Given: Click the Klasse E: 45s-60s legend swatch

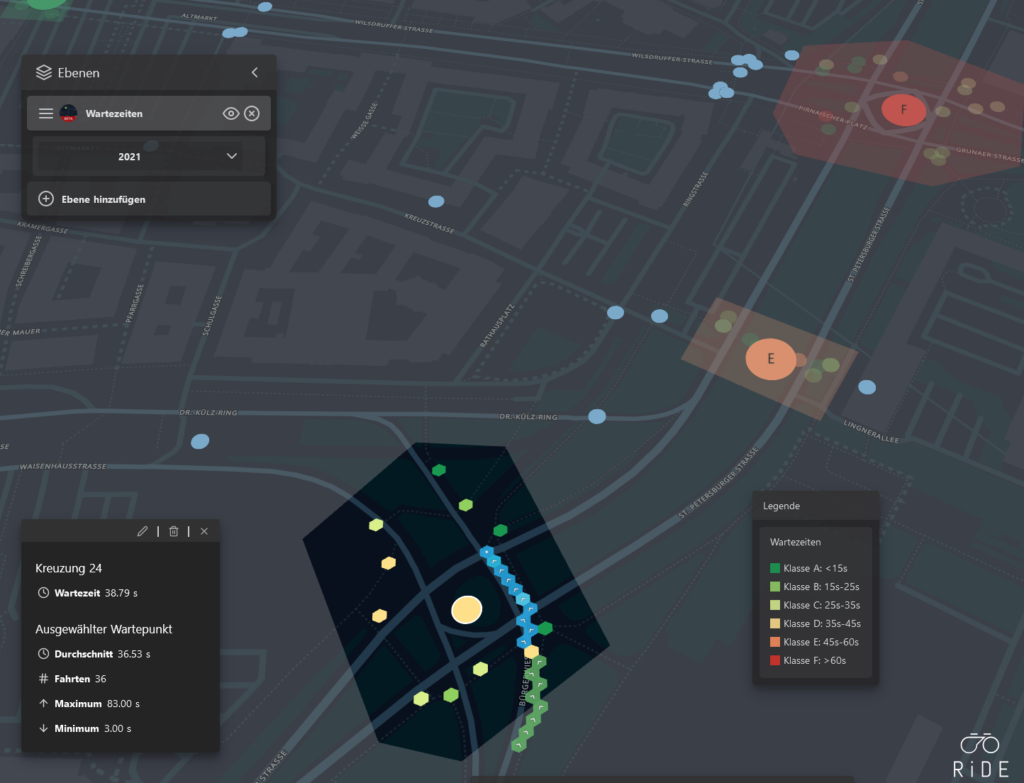Looking at the screenshot, I should (775, 642).
